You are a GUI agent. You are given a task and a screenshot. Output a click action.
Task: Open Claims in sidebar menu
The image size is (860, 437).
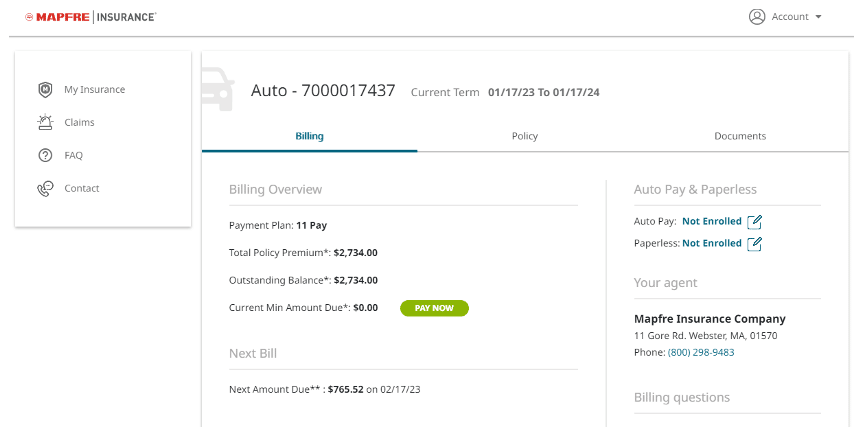click(x=79, y=122)
